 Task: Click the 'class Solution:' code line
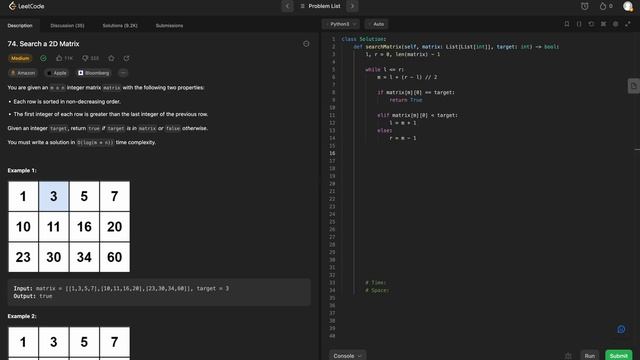click(x=364, y=39)
